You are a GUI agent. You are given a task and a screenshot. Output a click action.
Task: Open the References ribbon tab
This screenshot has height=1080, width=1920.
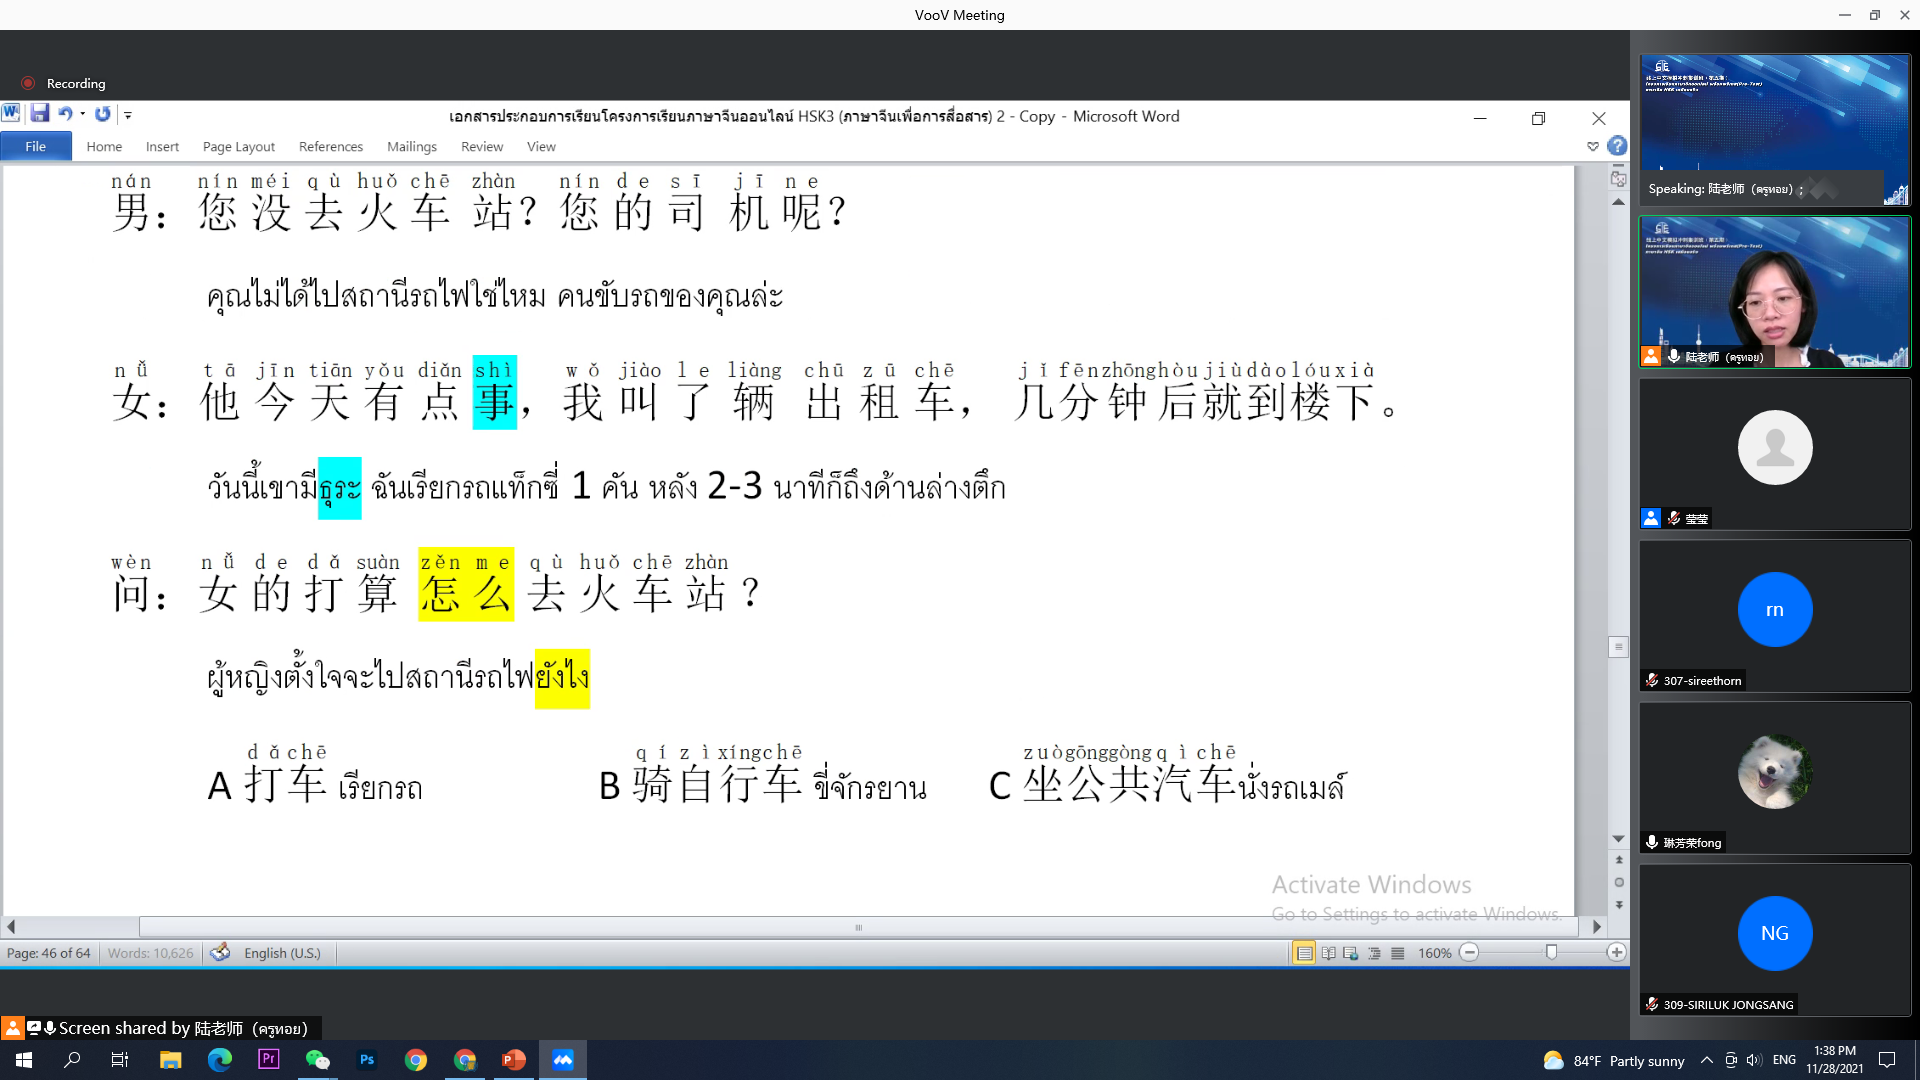point(331,146)
